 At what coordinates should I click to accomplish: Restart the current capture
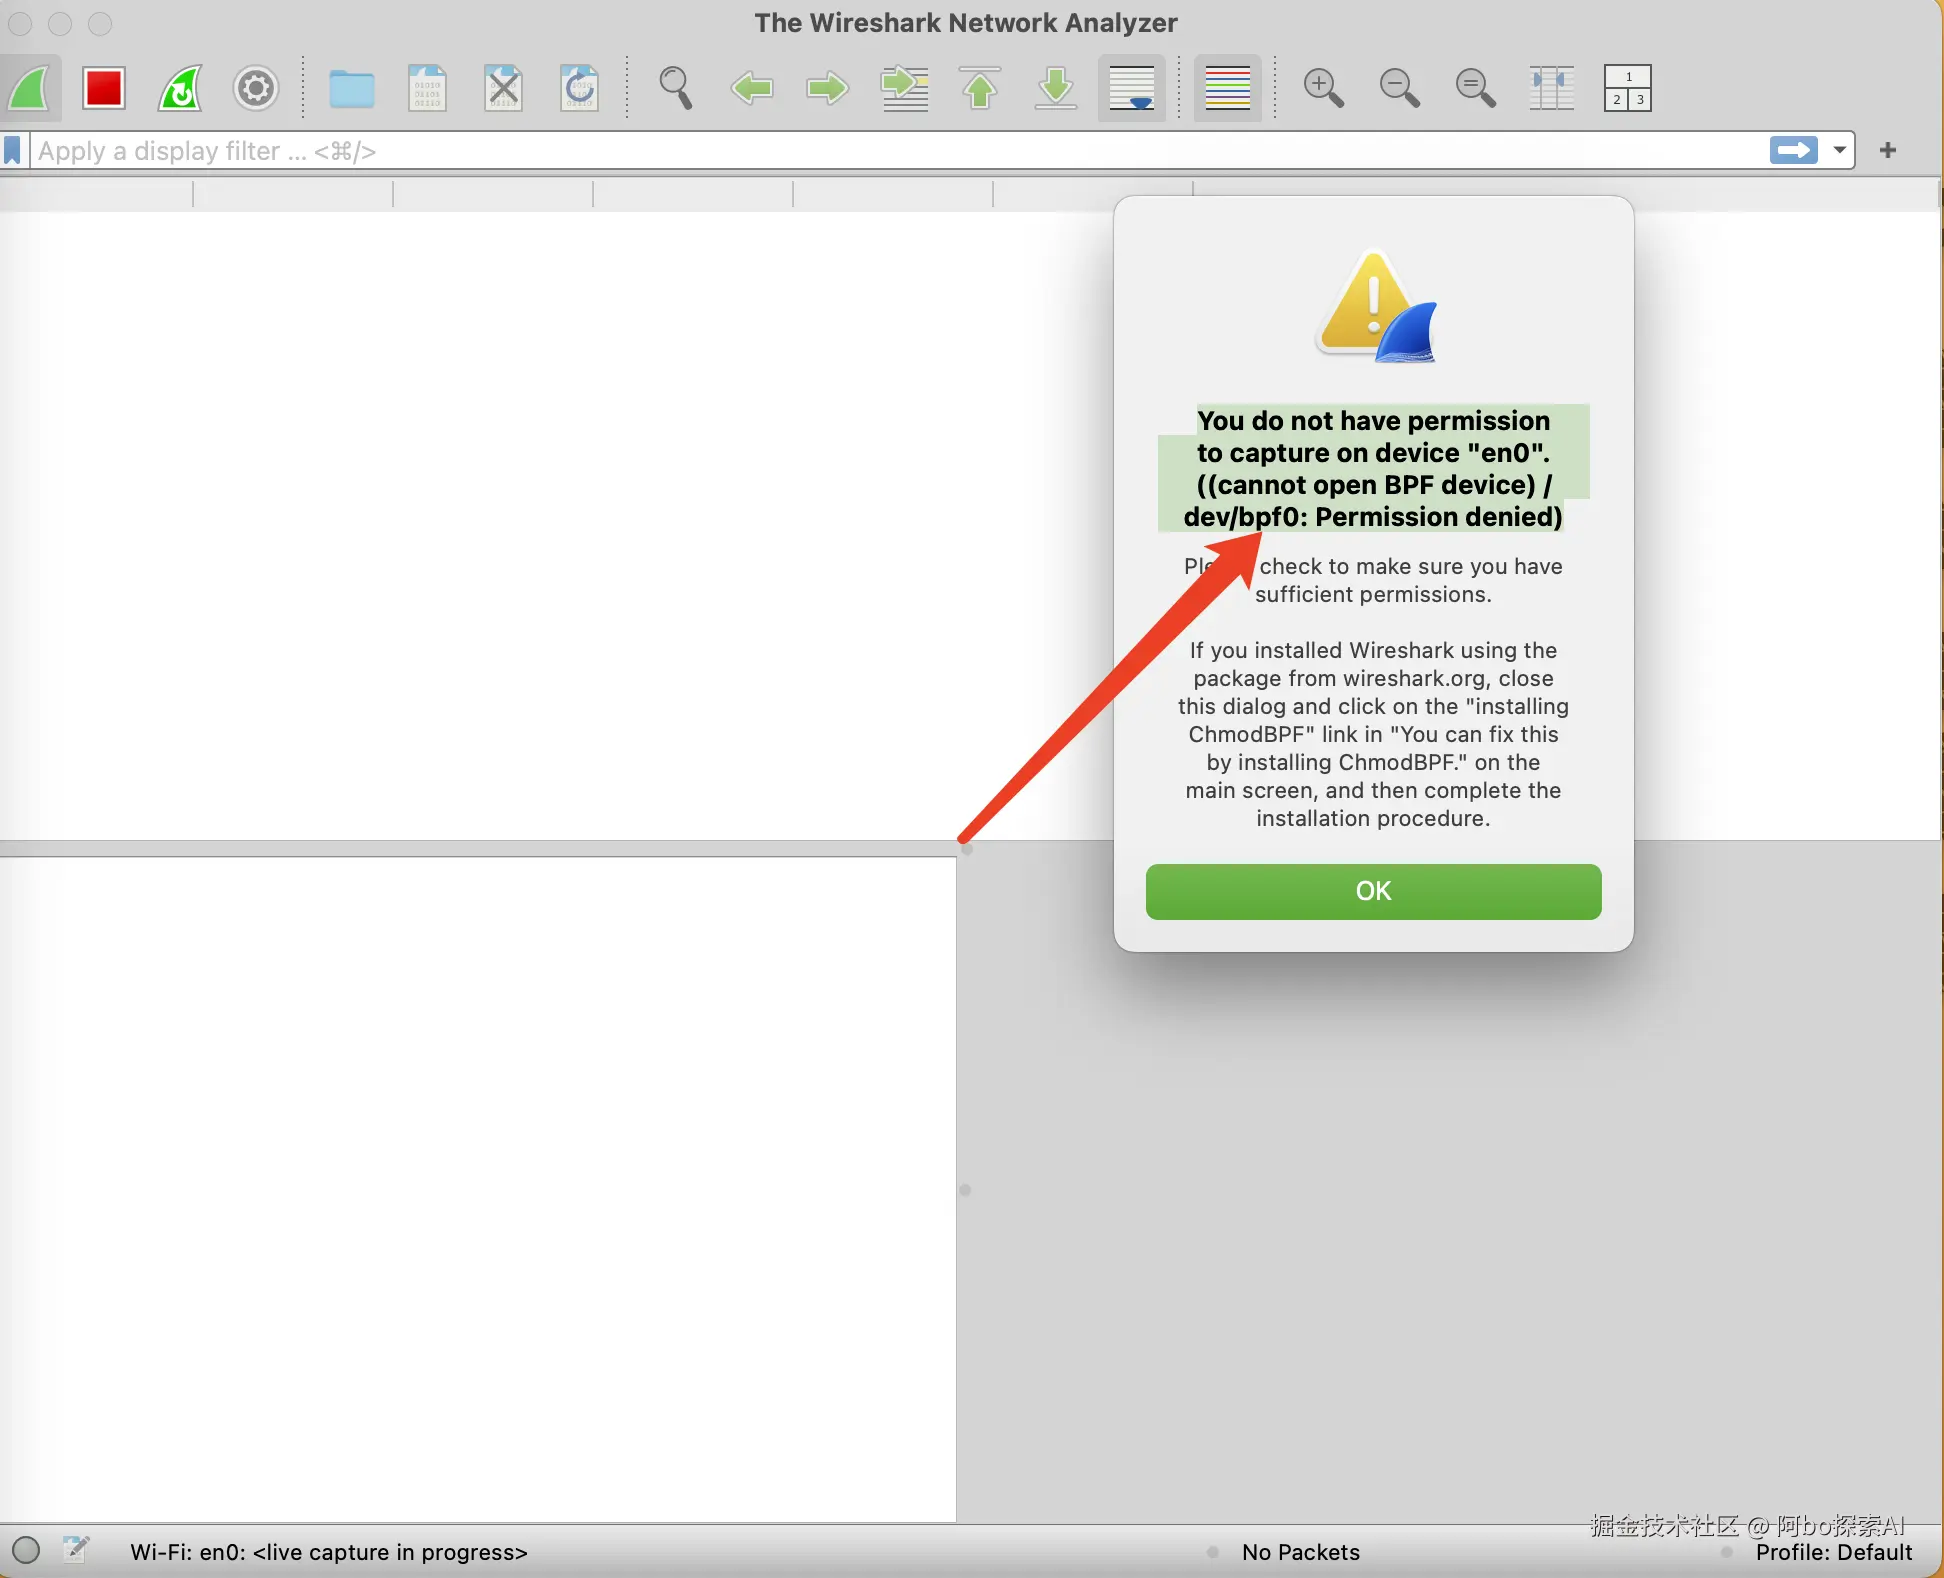(x=181, y=89)
